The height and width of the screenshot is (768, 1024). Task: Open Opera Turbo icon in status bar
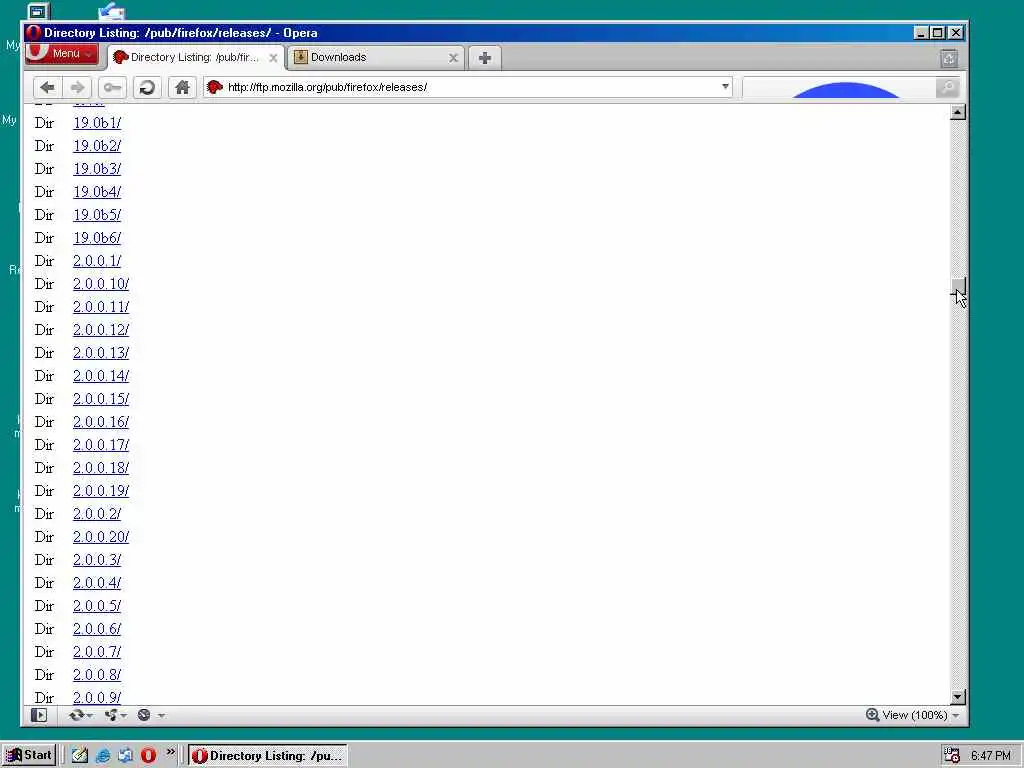pos(144,715)
